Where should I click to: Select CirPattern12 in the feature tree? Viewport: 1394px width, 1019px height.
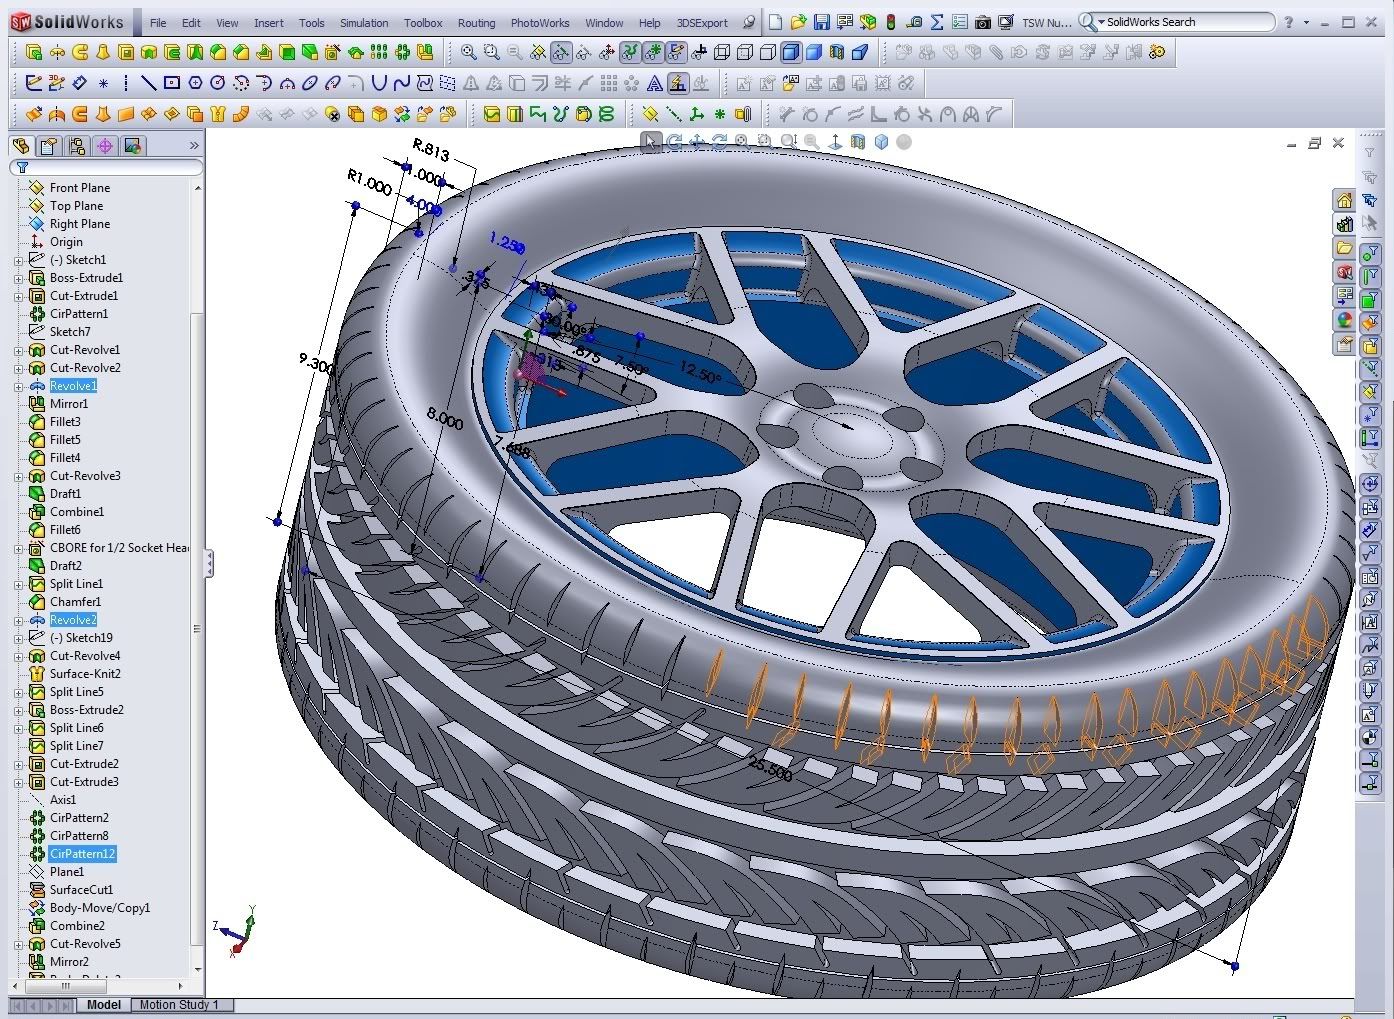82,854
